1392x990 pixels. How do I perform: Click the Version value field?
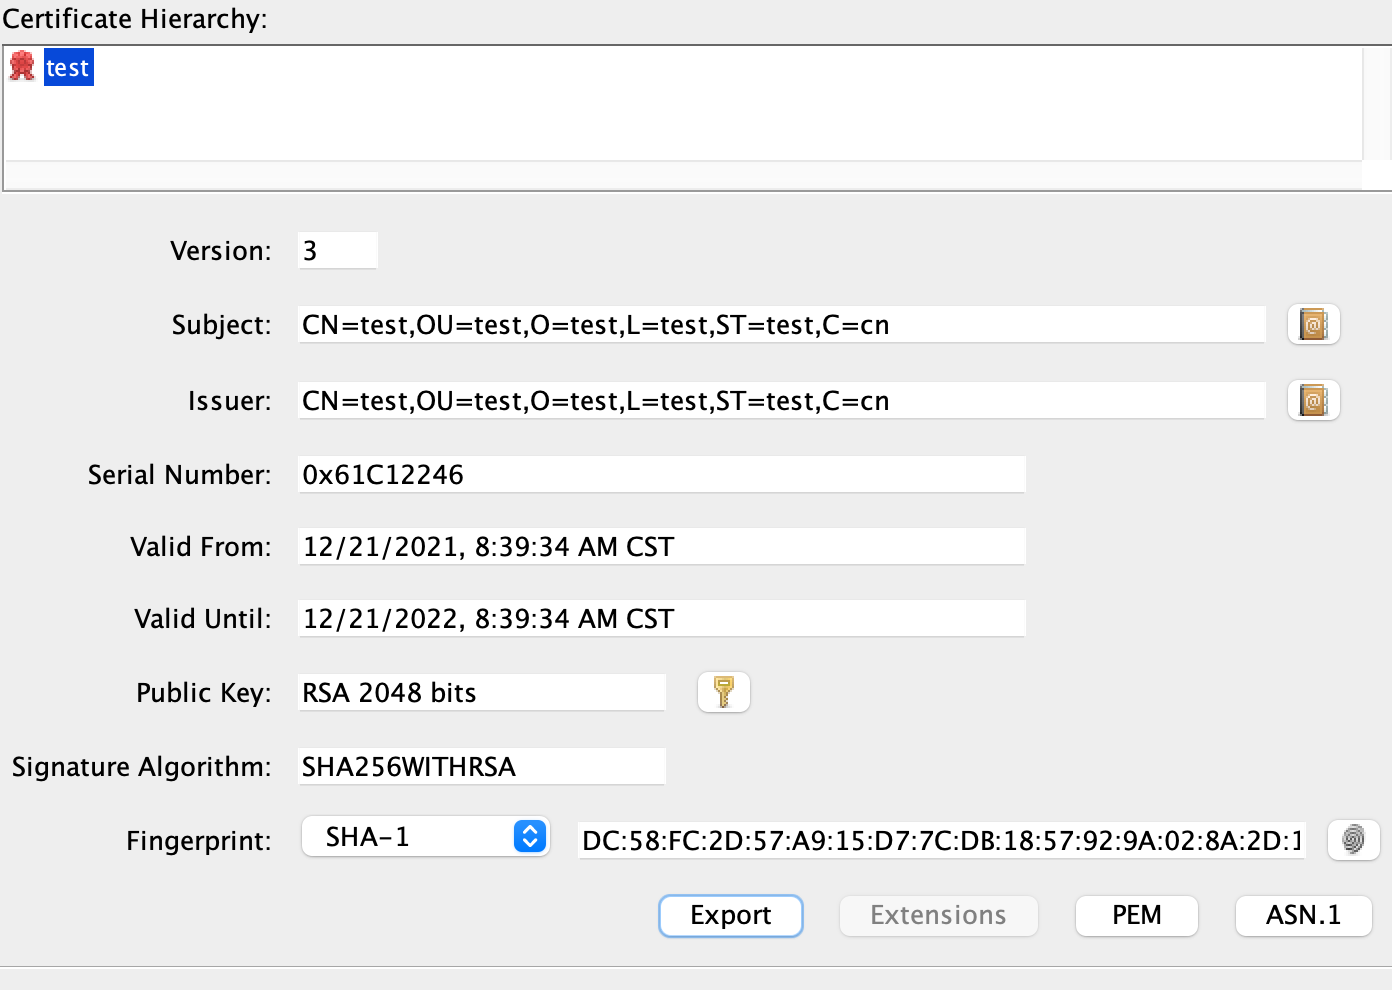(337, 250)
